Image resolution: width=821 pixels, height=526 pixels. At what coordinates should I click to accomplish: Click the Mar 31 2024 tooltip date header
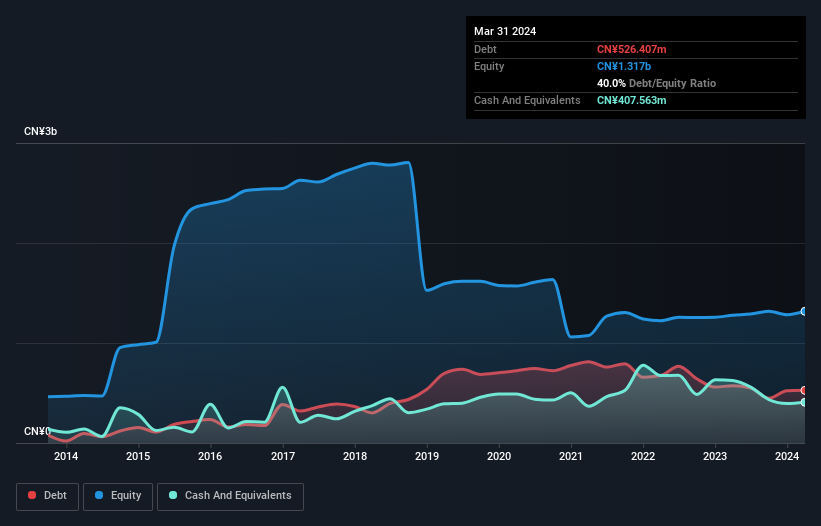[505, 31]
